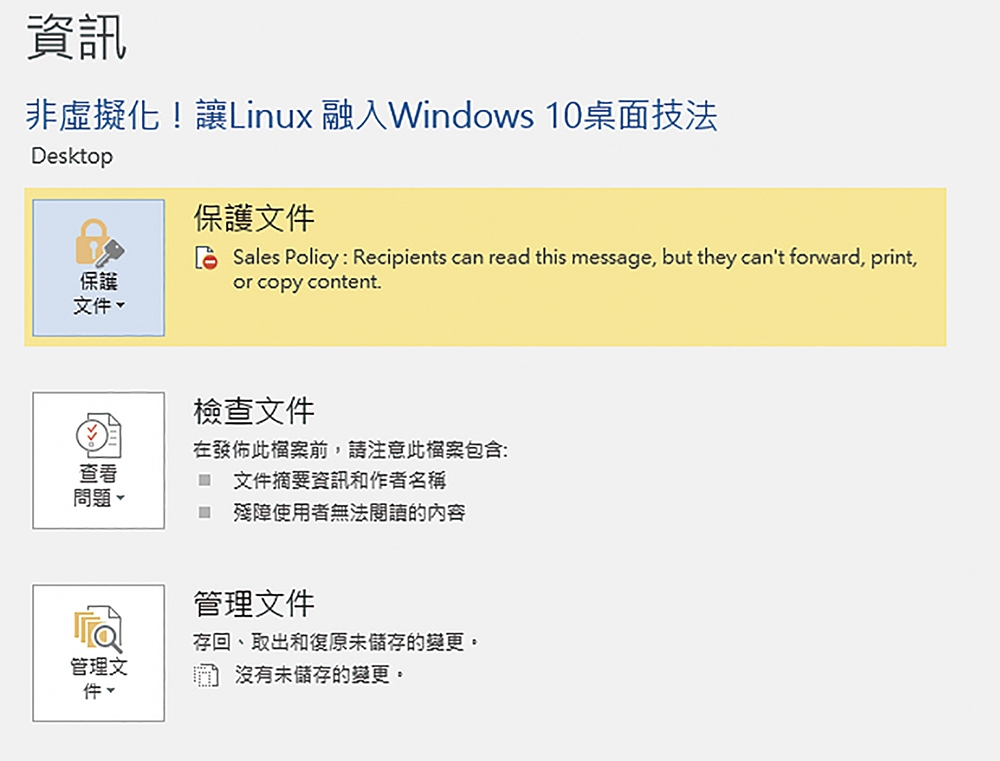
Task: Click the 保護文件 section heading
Action: click(x=254, y=218)
